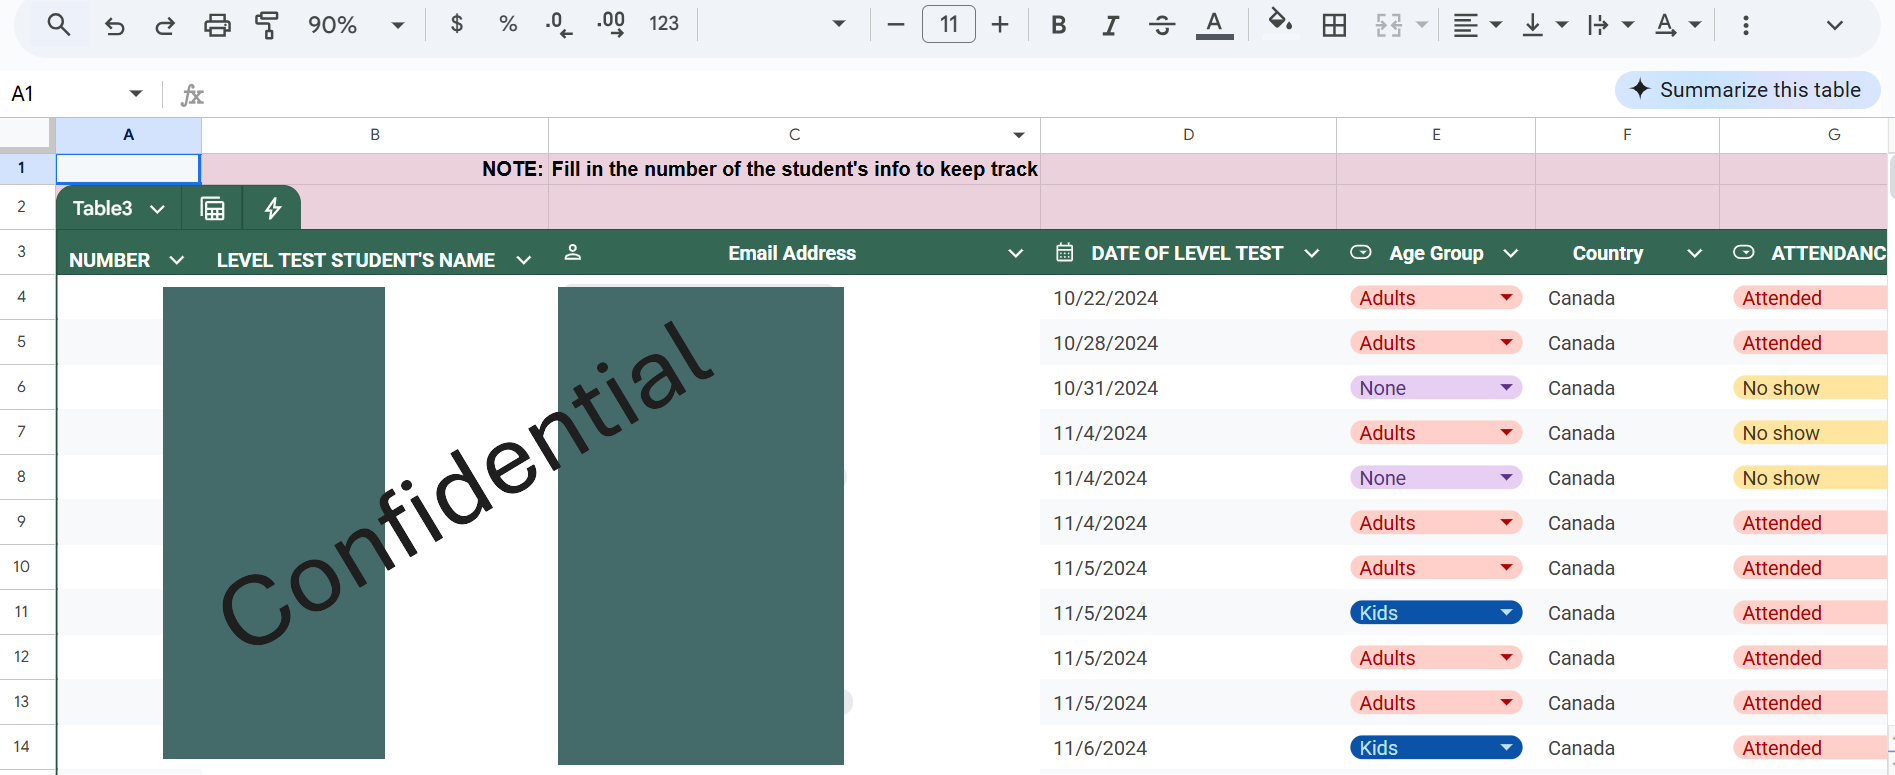
Task: Click the decrease decimal places icon
Action: [x=559, y=25]
